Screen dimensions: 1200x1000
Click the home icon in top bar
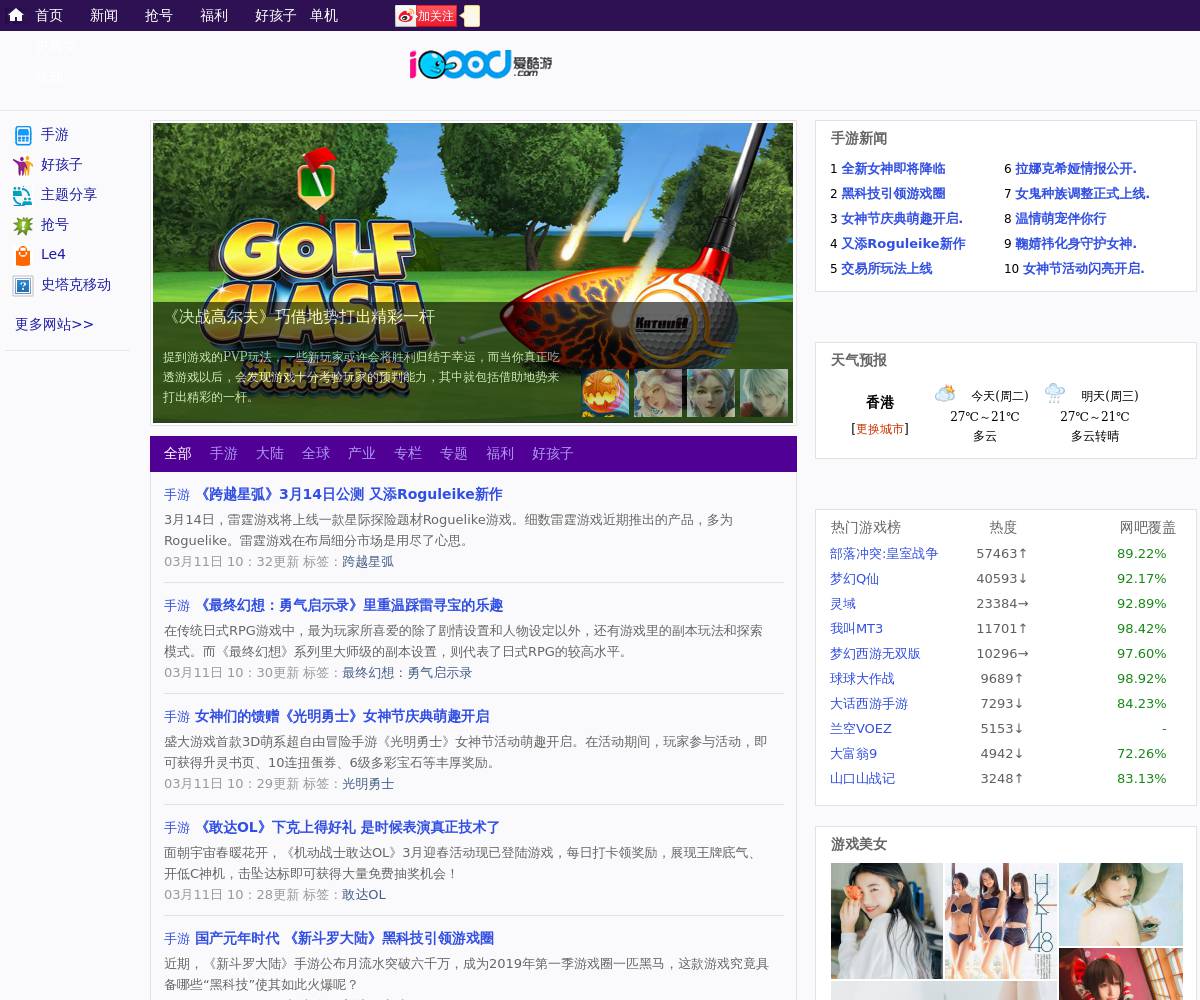pos(16,15)
